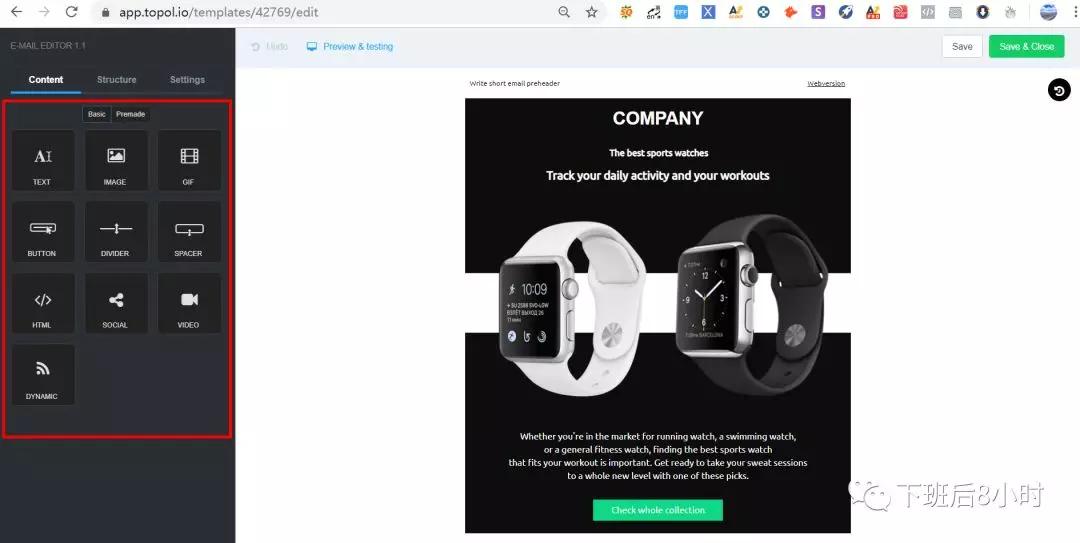This screenshot has height=543, width=1080.
Task: Pick the SOCIAL share block
Action: point(116,303)
